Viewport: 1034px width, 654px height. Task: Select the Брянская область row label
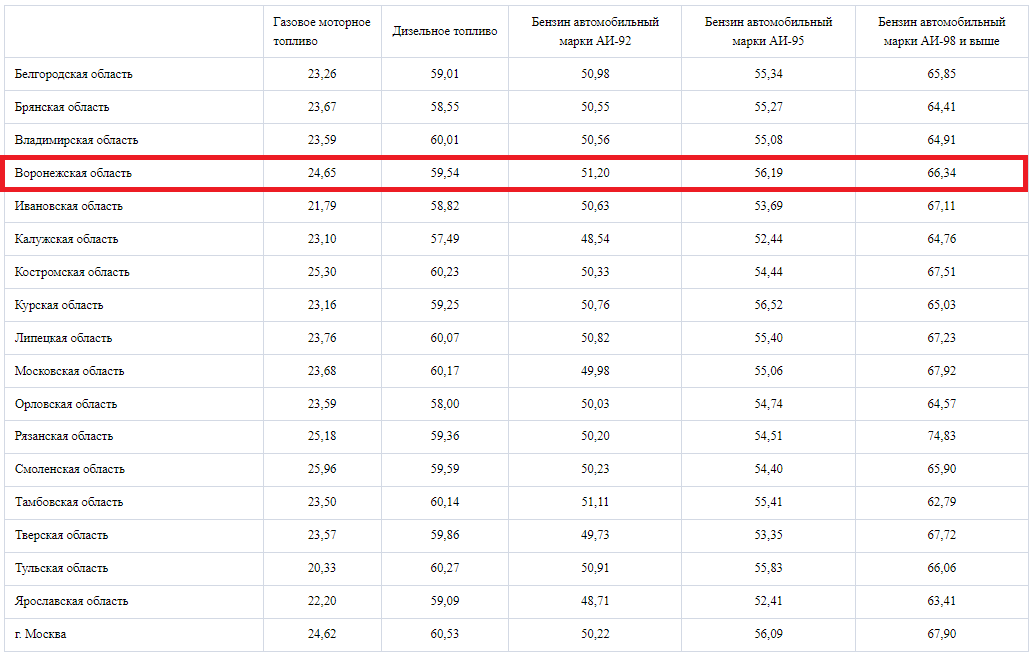(x=62, y=107)
